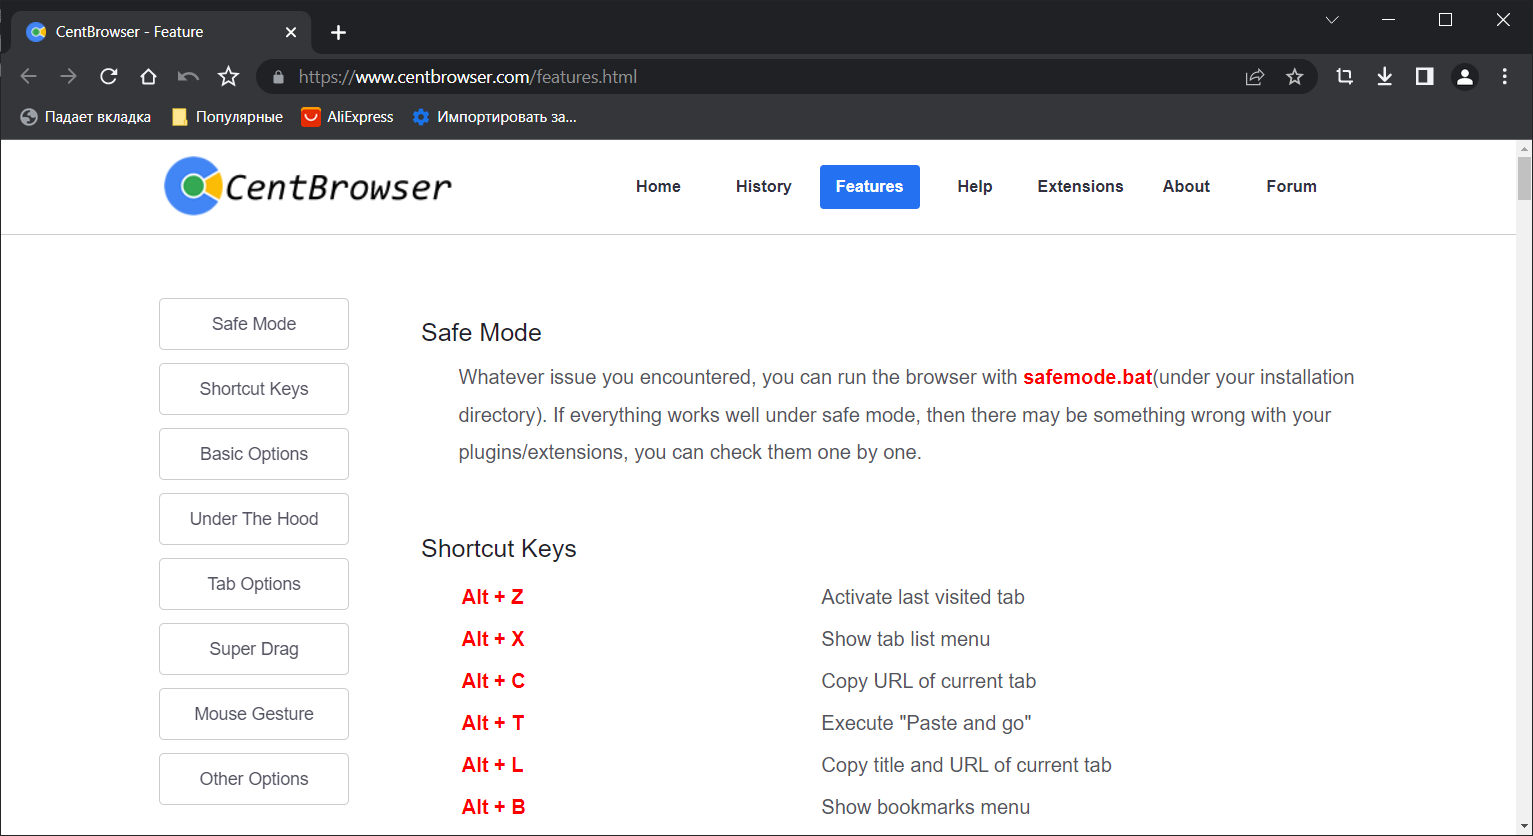Viewport: 1533px width, 836px height.
Task: Go forward with the forward arrow
Action: pos(68,77)
